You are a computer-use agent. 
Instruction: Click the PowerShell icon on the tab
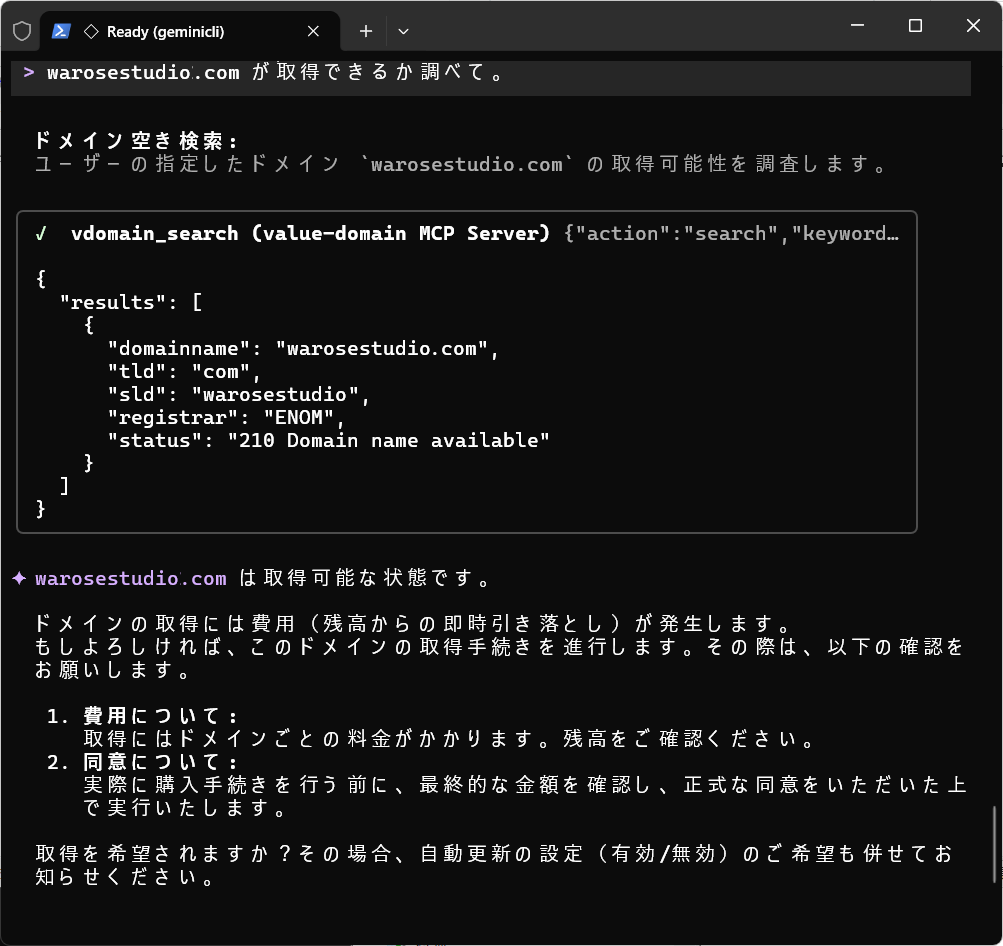[x=61, y=31]
